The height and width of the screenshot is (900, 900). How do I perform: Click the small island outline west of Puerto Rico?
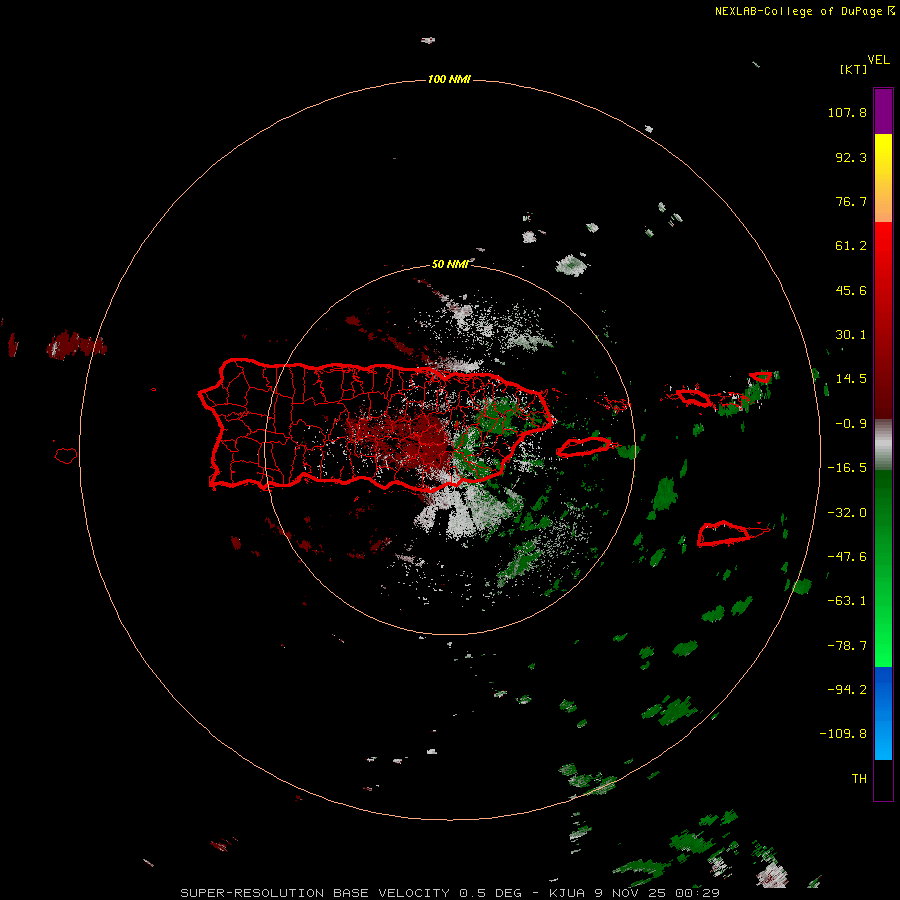tap(66, 456)
